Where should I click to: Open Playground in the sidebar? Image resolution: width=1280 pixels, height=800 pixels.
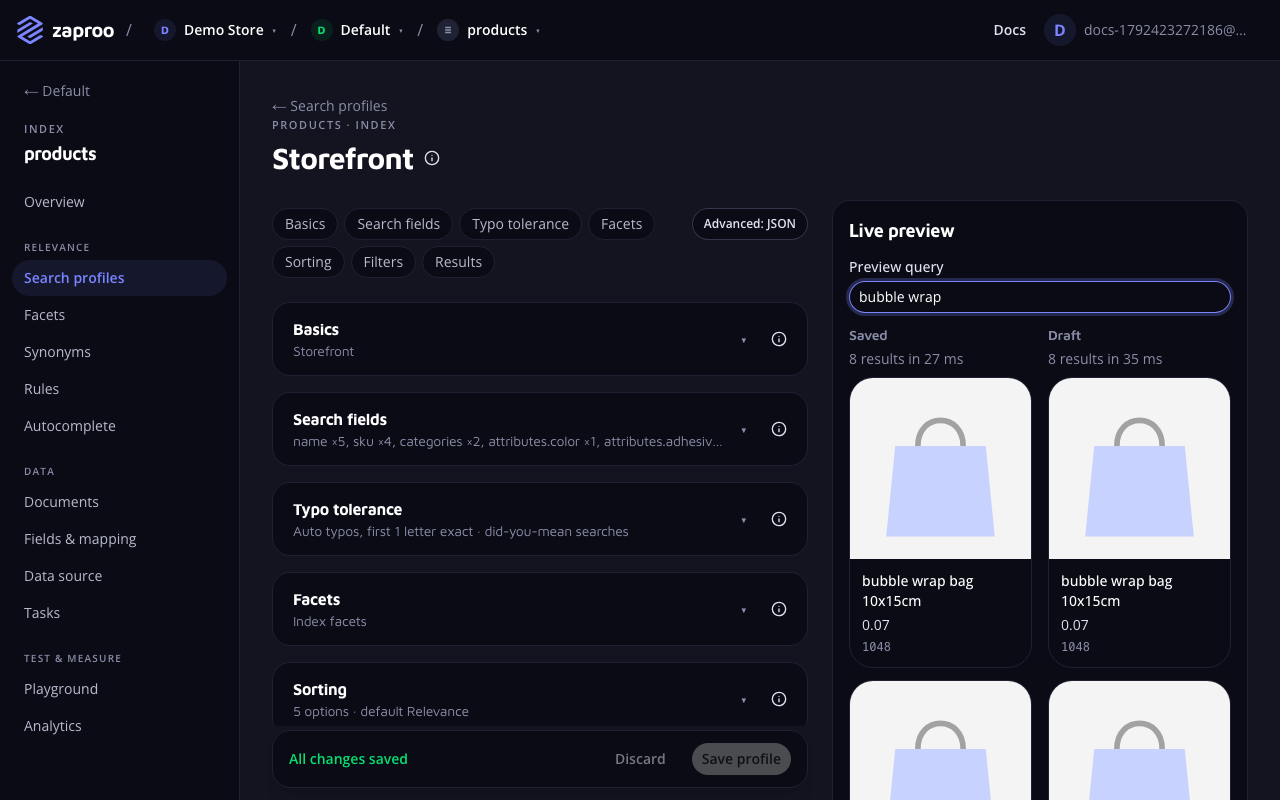pos(119,689)
